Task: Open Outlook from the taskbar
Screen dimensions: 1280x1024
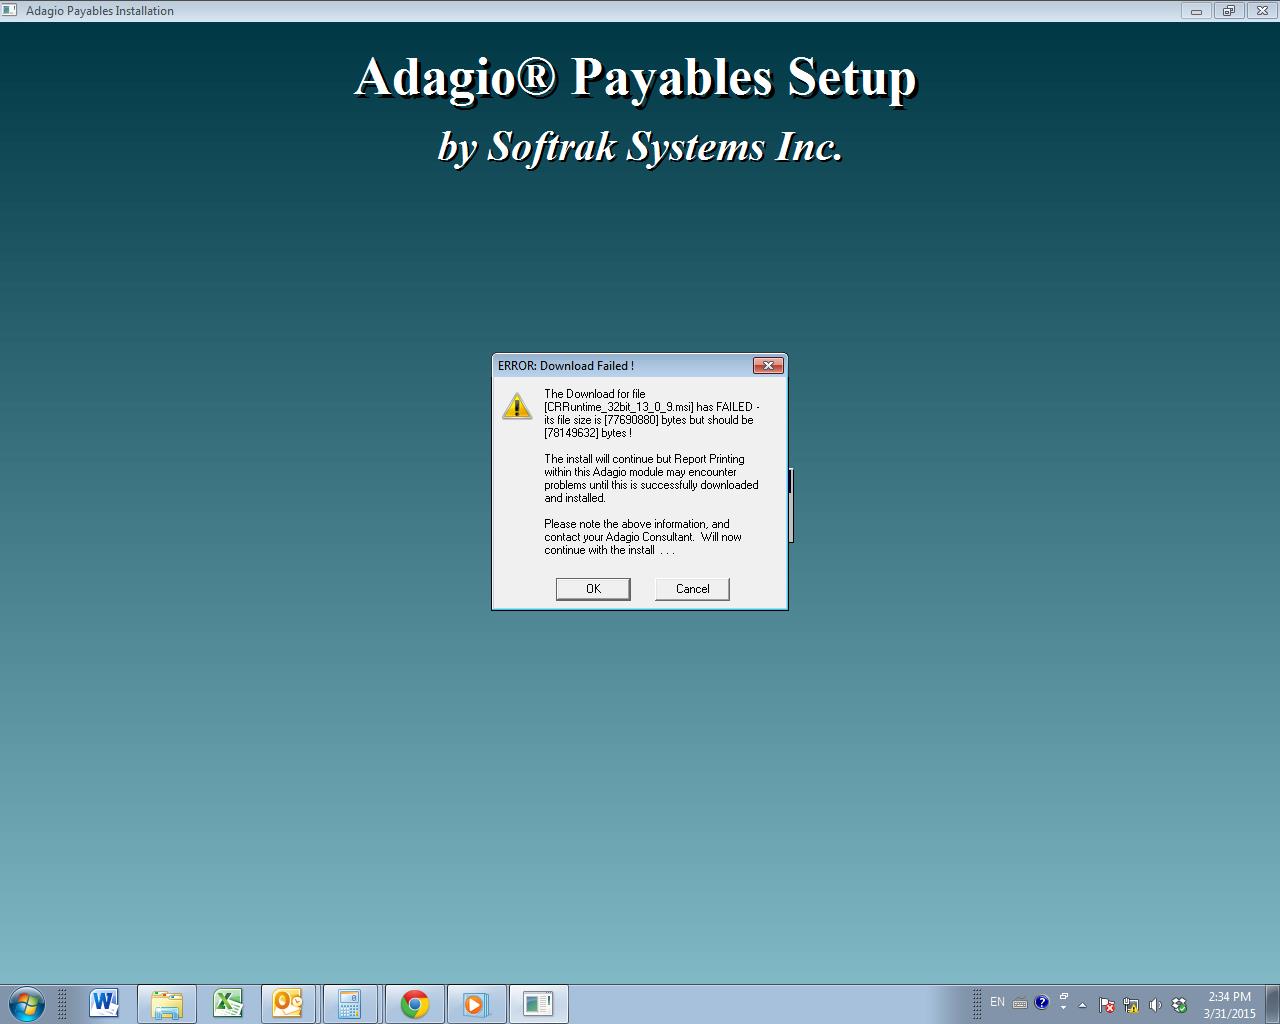Action: (x=289, y=1003)
